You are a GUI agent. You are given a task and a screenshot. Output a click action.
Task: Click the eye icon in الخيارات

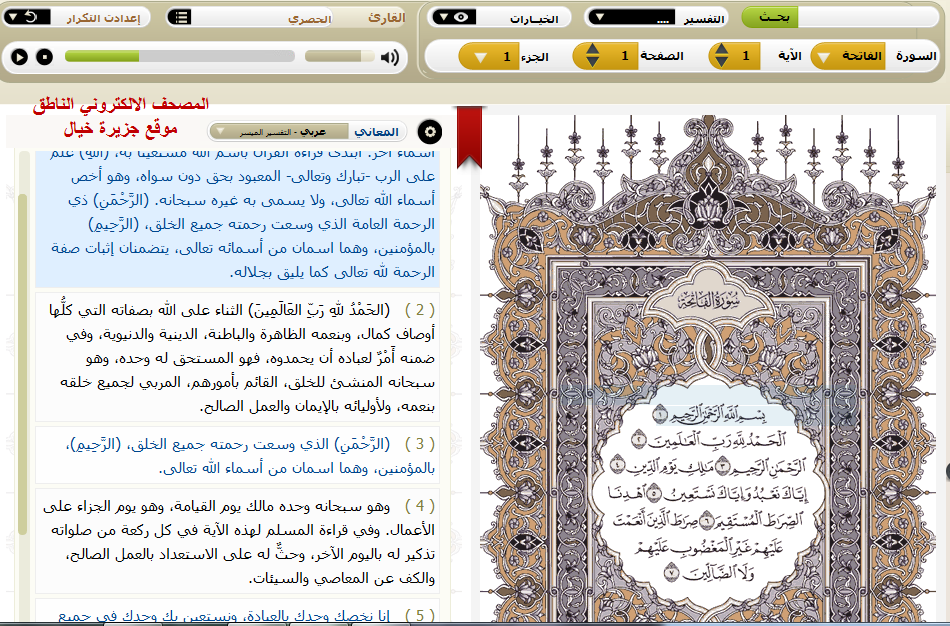coord(461,17)
